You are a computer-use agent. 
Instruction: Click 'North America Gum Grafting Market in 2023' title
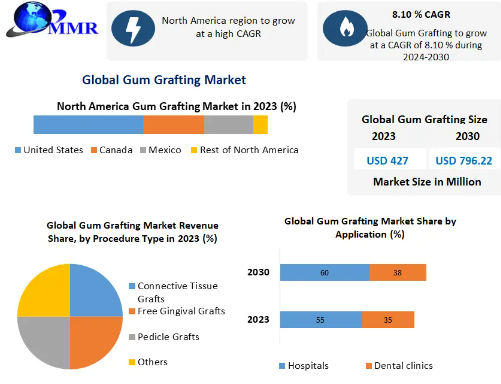pos(167,106)
